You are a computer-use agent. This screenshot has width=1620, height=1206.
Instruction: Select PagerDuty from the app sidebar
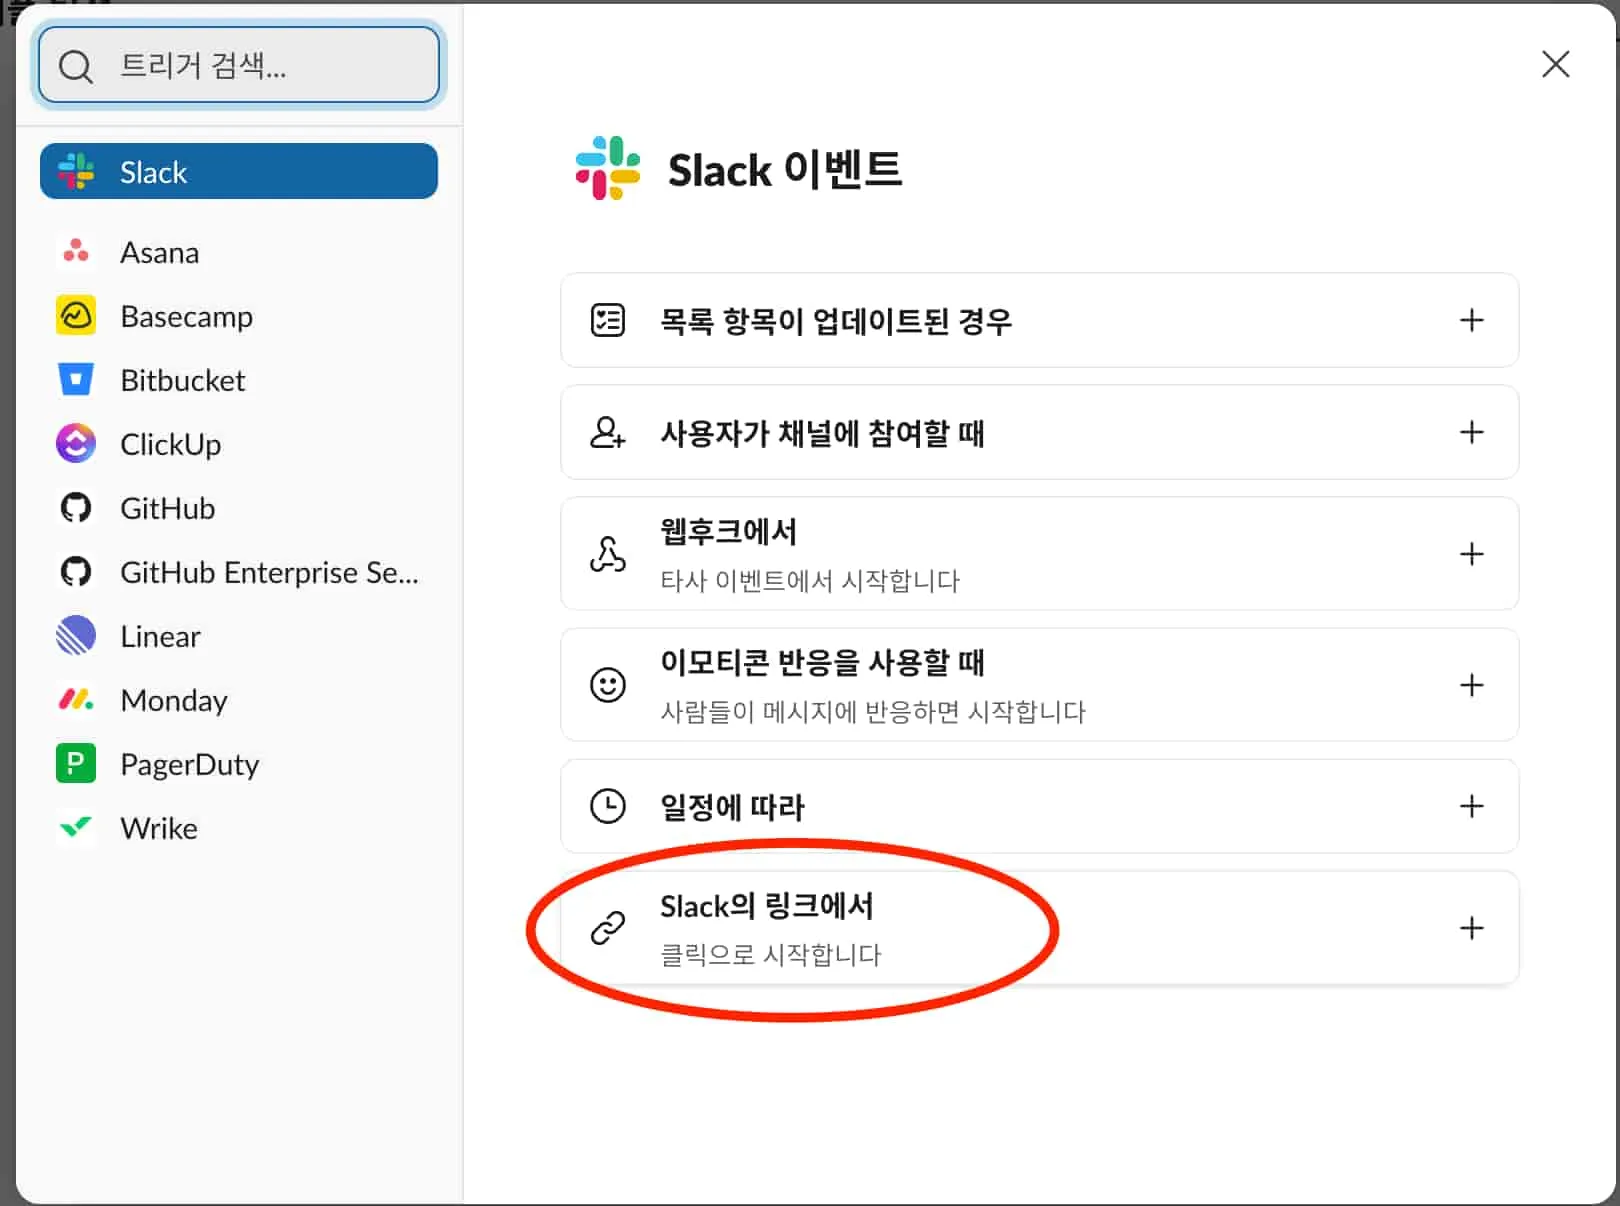pos(189,764)
